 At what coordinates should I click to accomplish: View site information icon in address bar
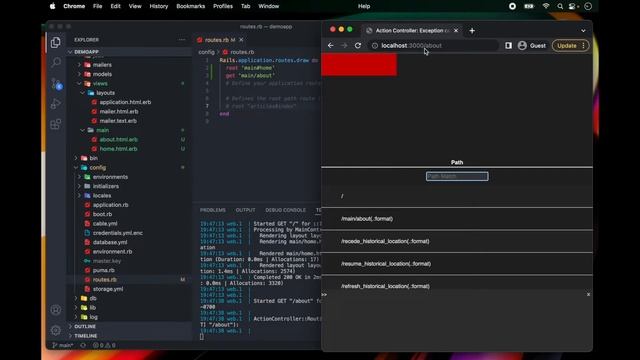tap(375, 46)
